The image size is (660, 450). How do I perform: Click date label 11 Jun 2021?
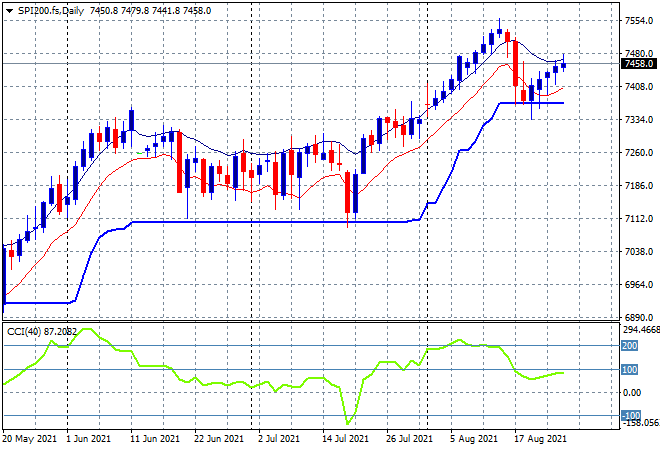pos(155,439)
